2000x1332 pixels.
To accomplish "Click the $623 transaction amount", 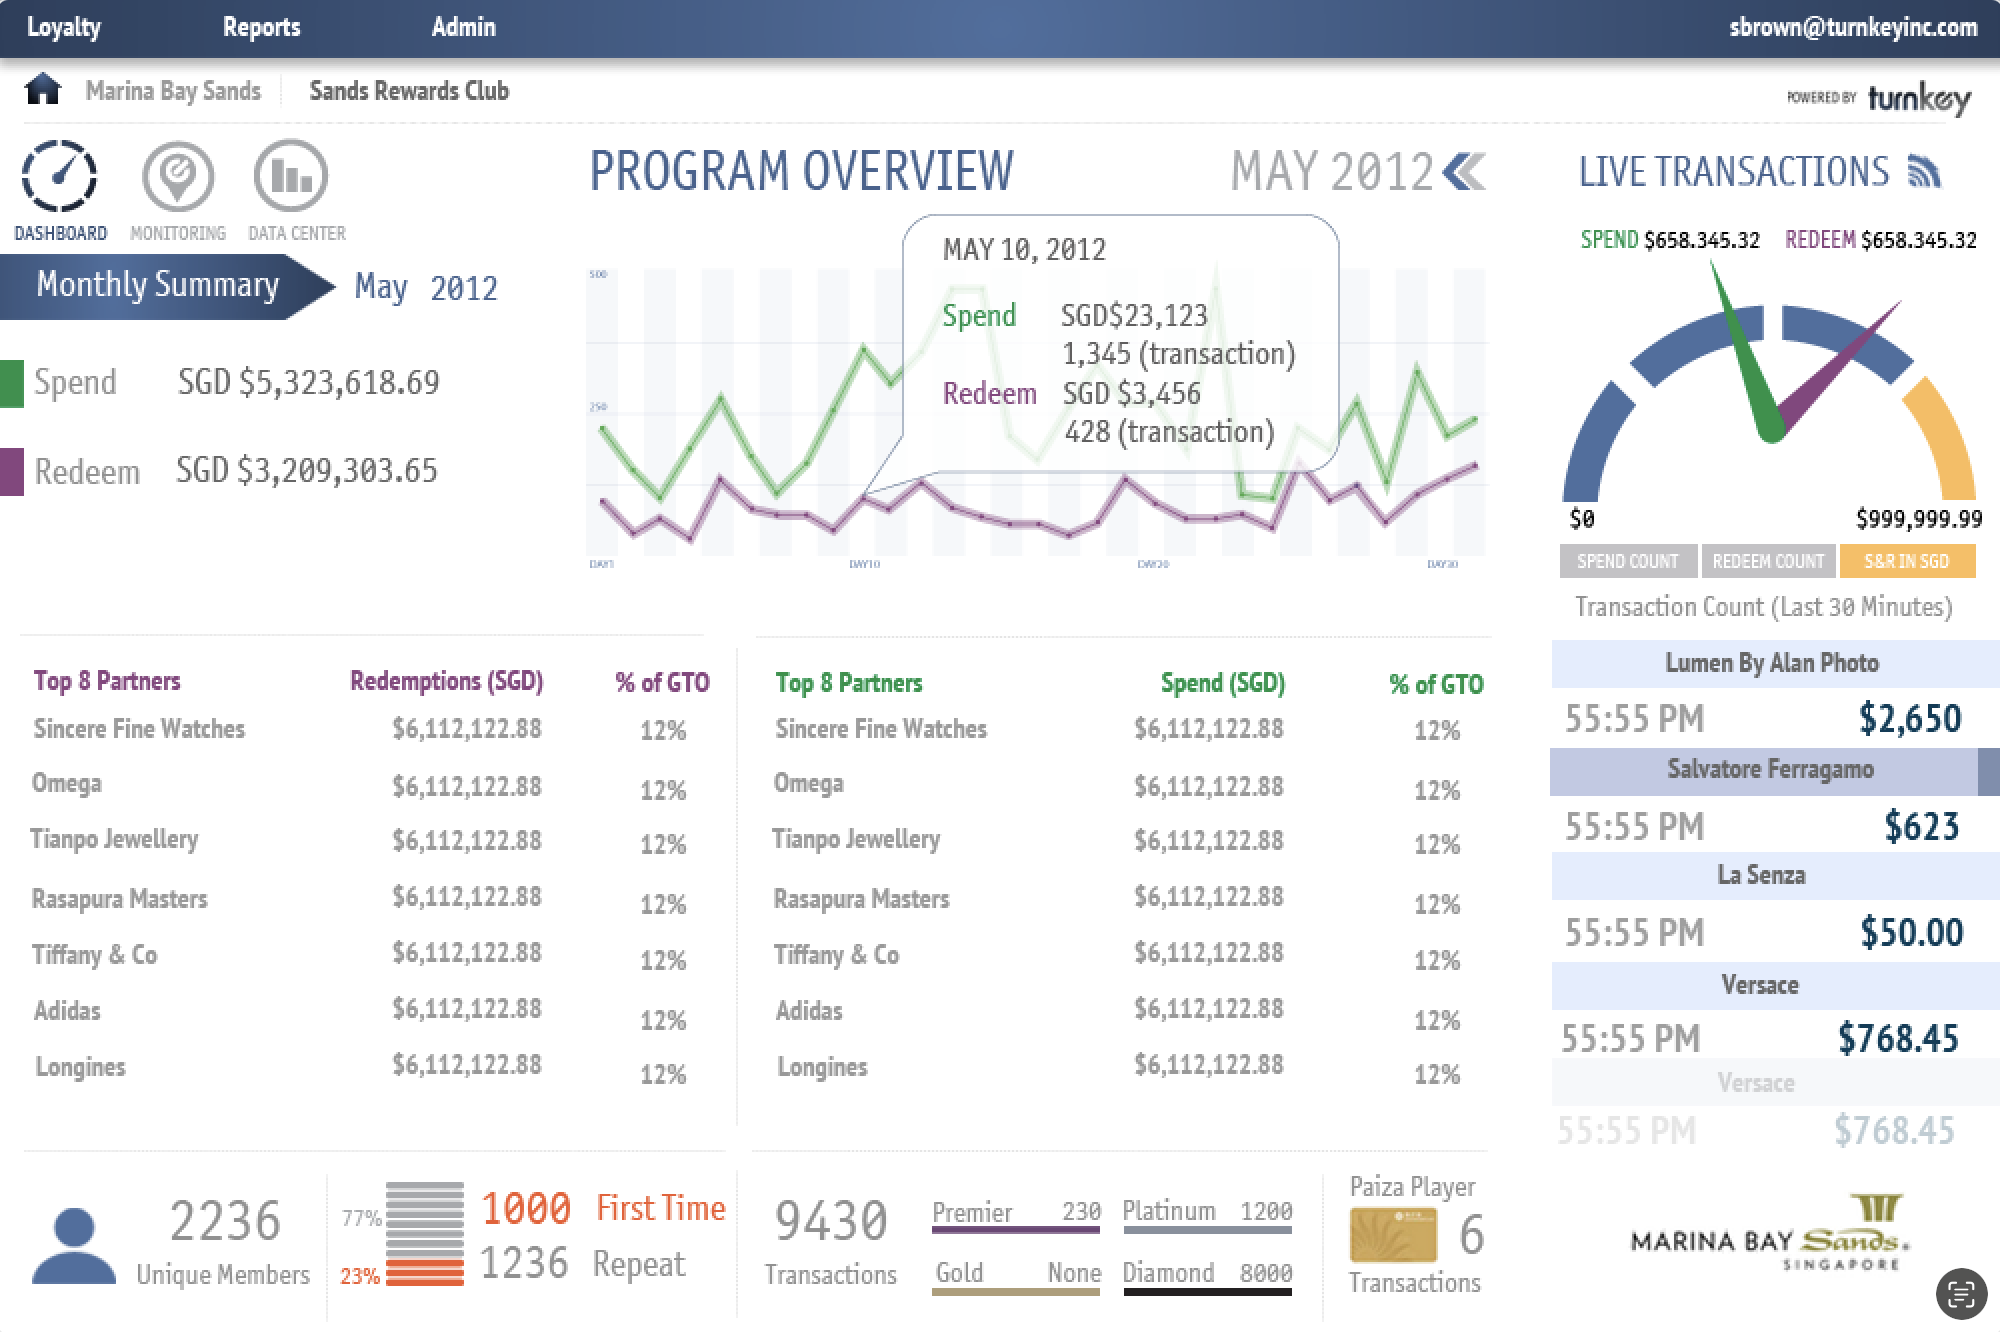I will (1921, 826).
